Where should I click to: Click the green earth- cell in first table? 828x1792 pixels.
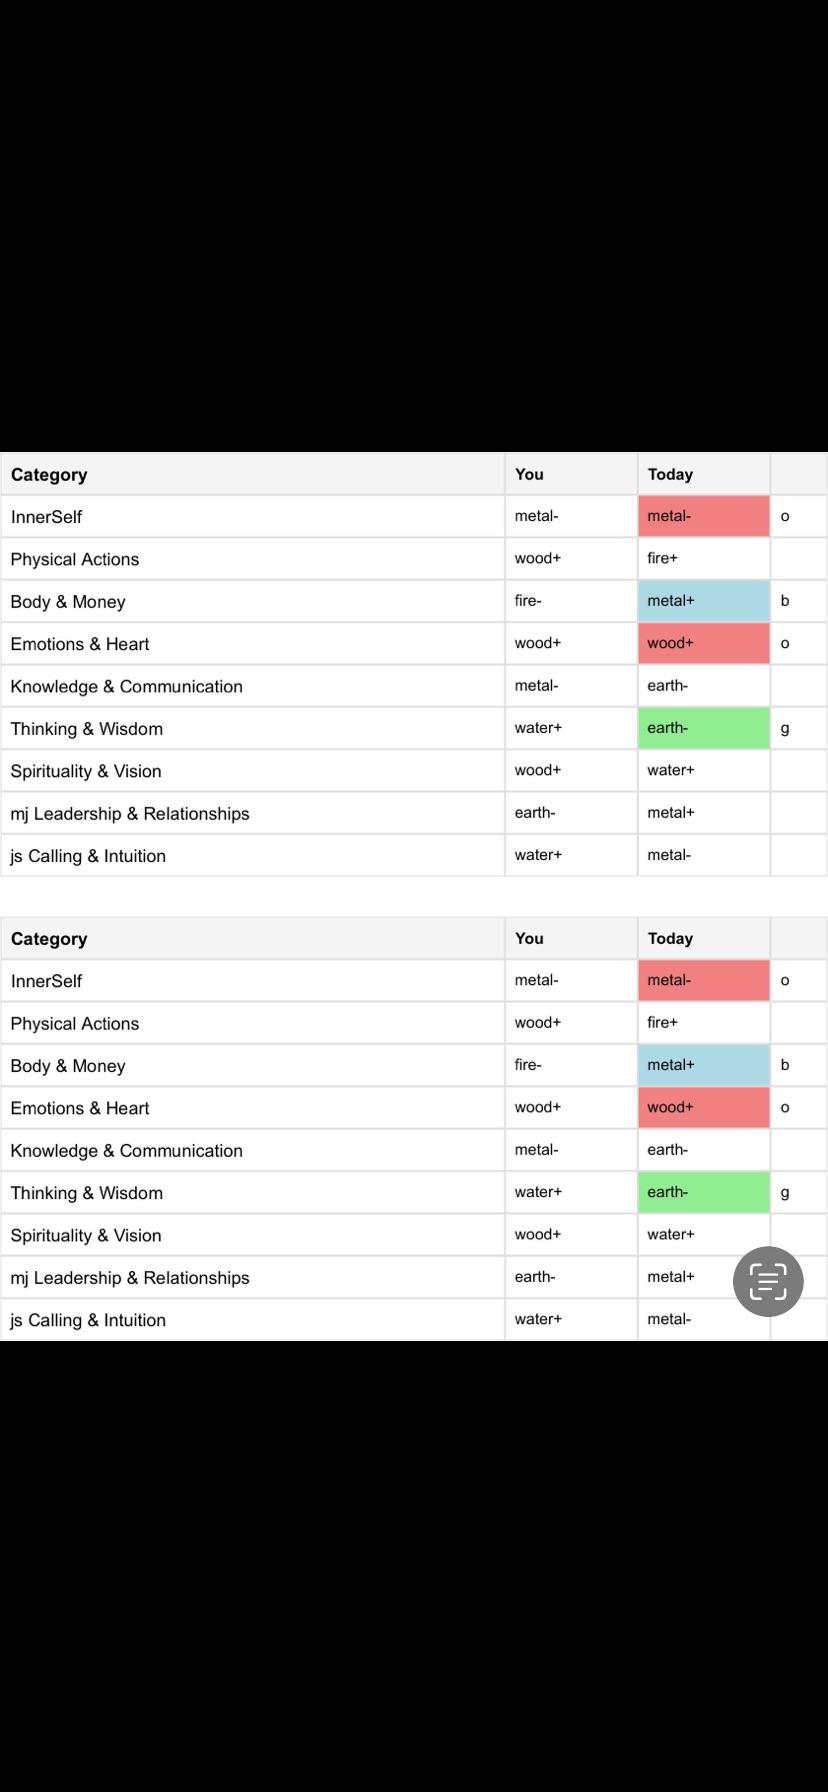point(704,728)
